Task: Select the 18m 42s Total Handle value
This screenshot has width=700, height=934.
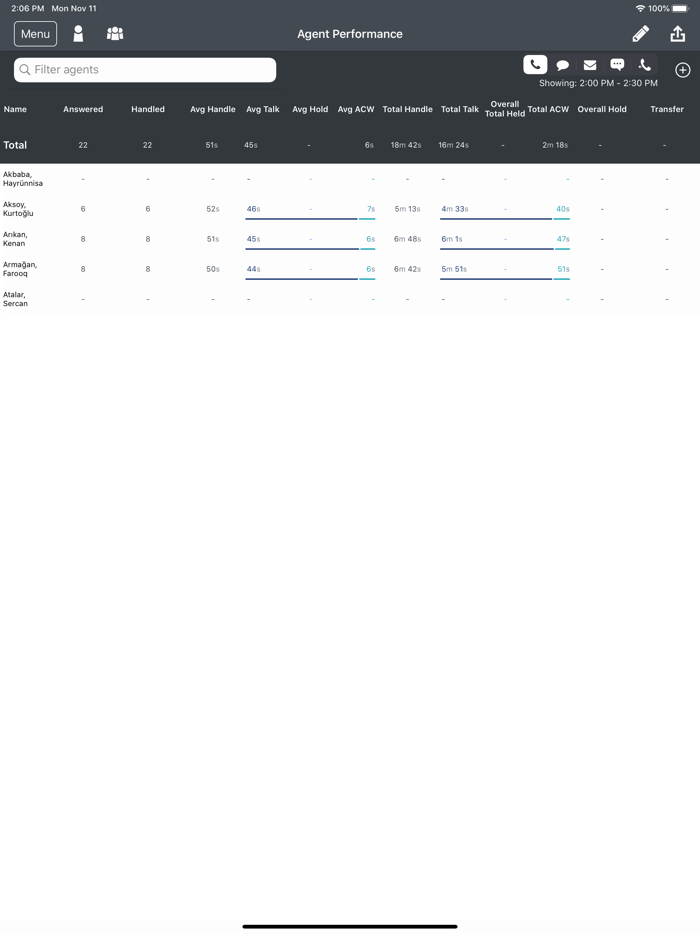Action: coord(406,145)
